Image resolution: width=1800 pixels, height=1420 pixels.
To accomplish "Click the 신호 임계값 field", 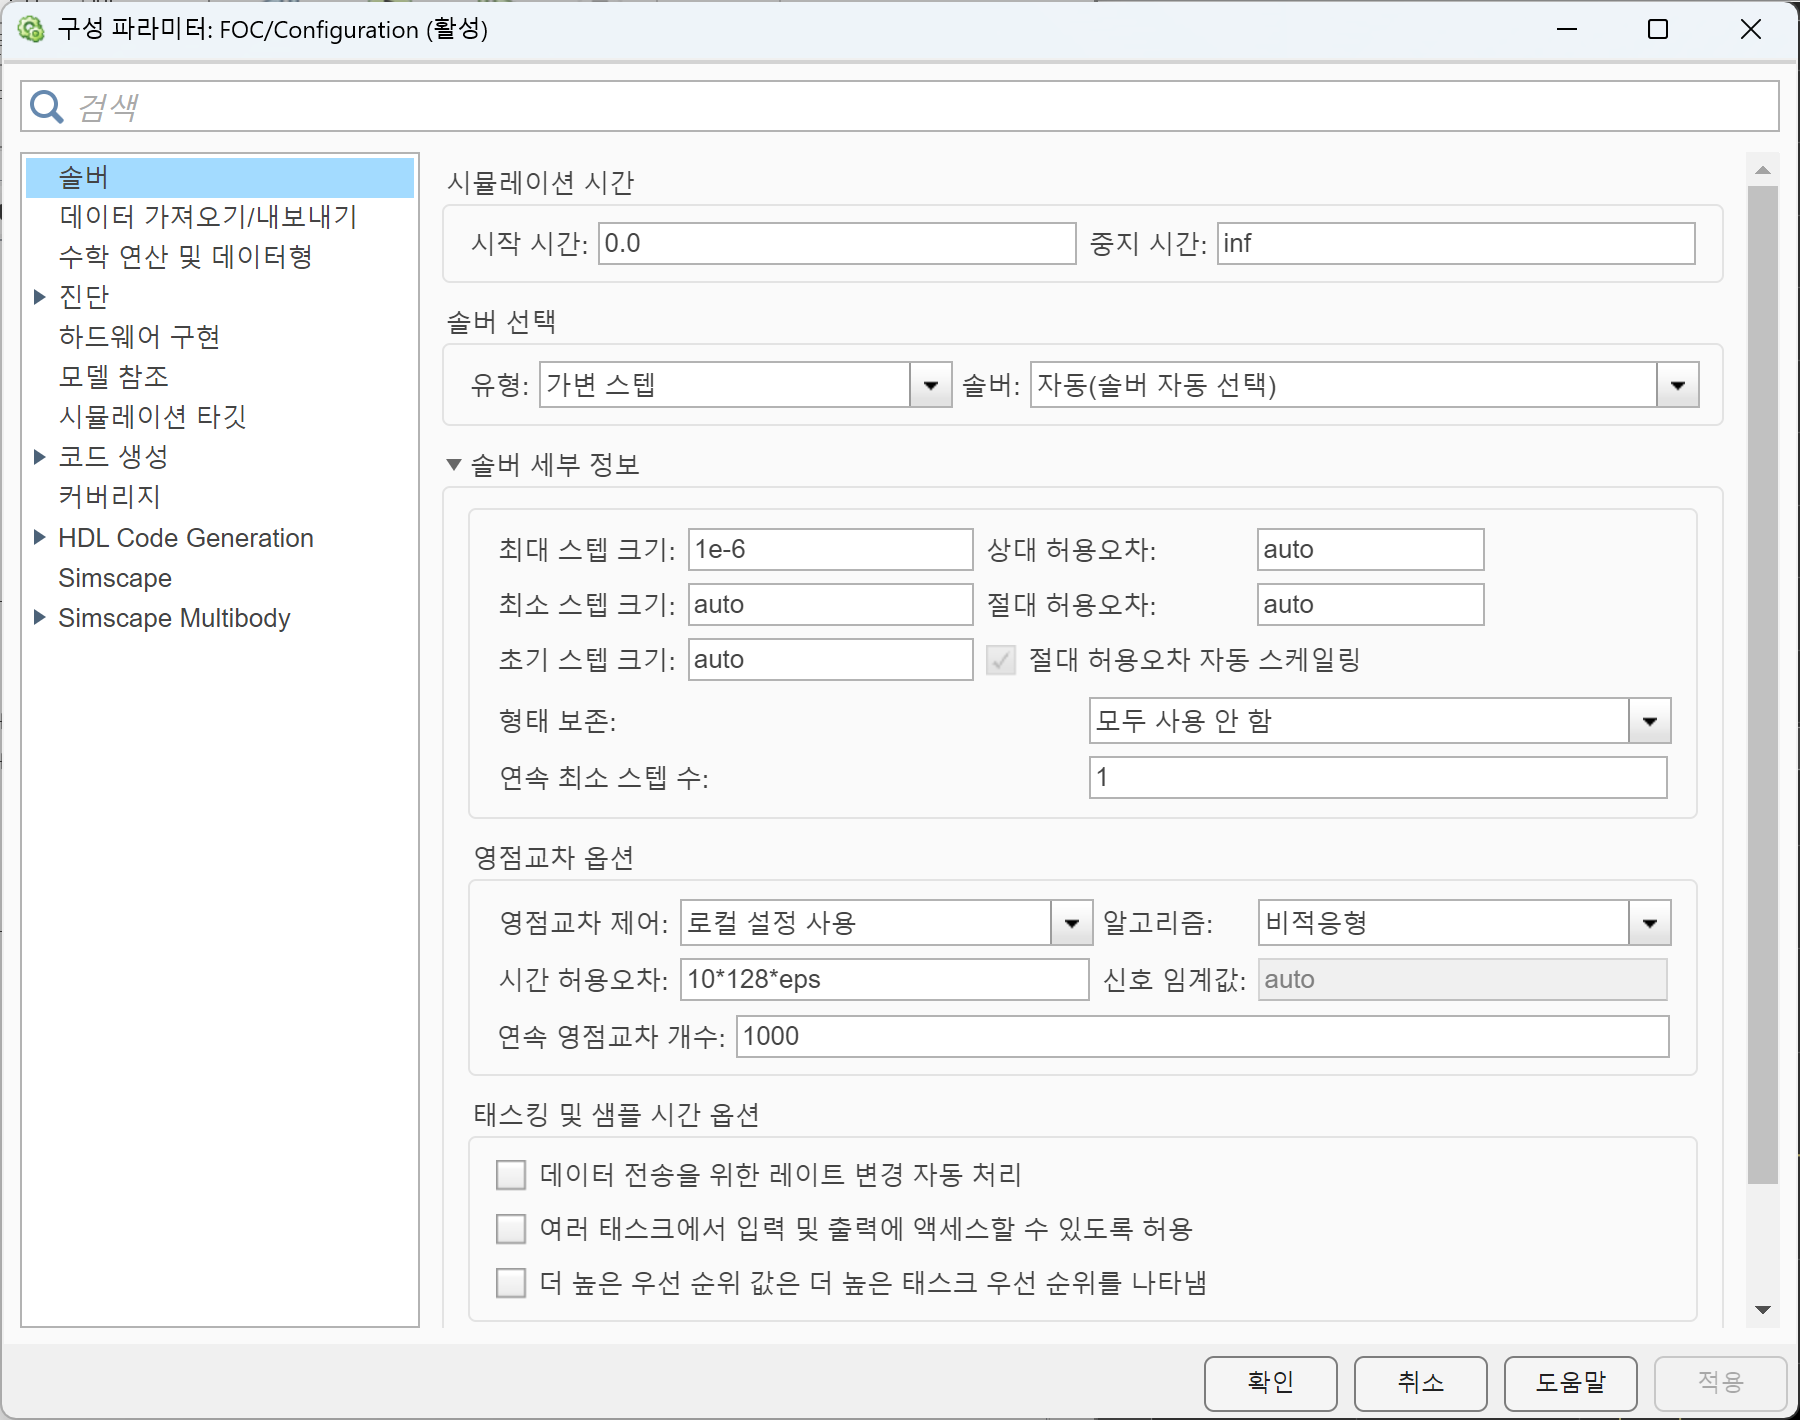I will (x=1463, y=980).
